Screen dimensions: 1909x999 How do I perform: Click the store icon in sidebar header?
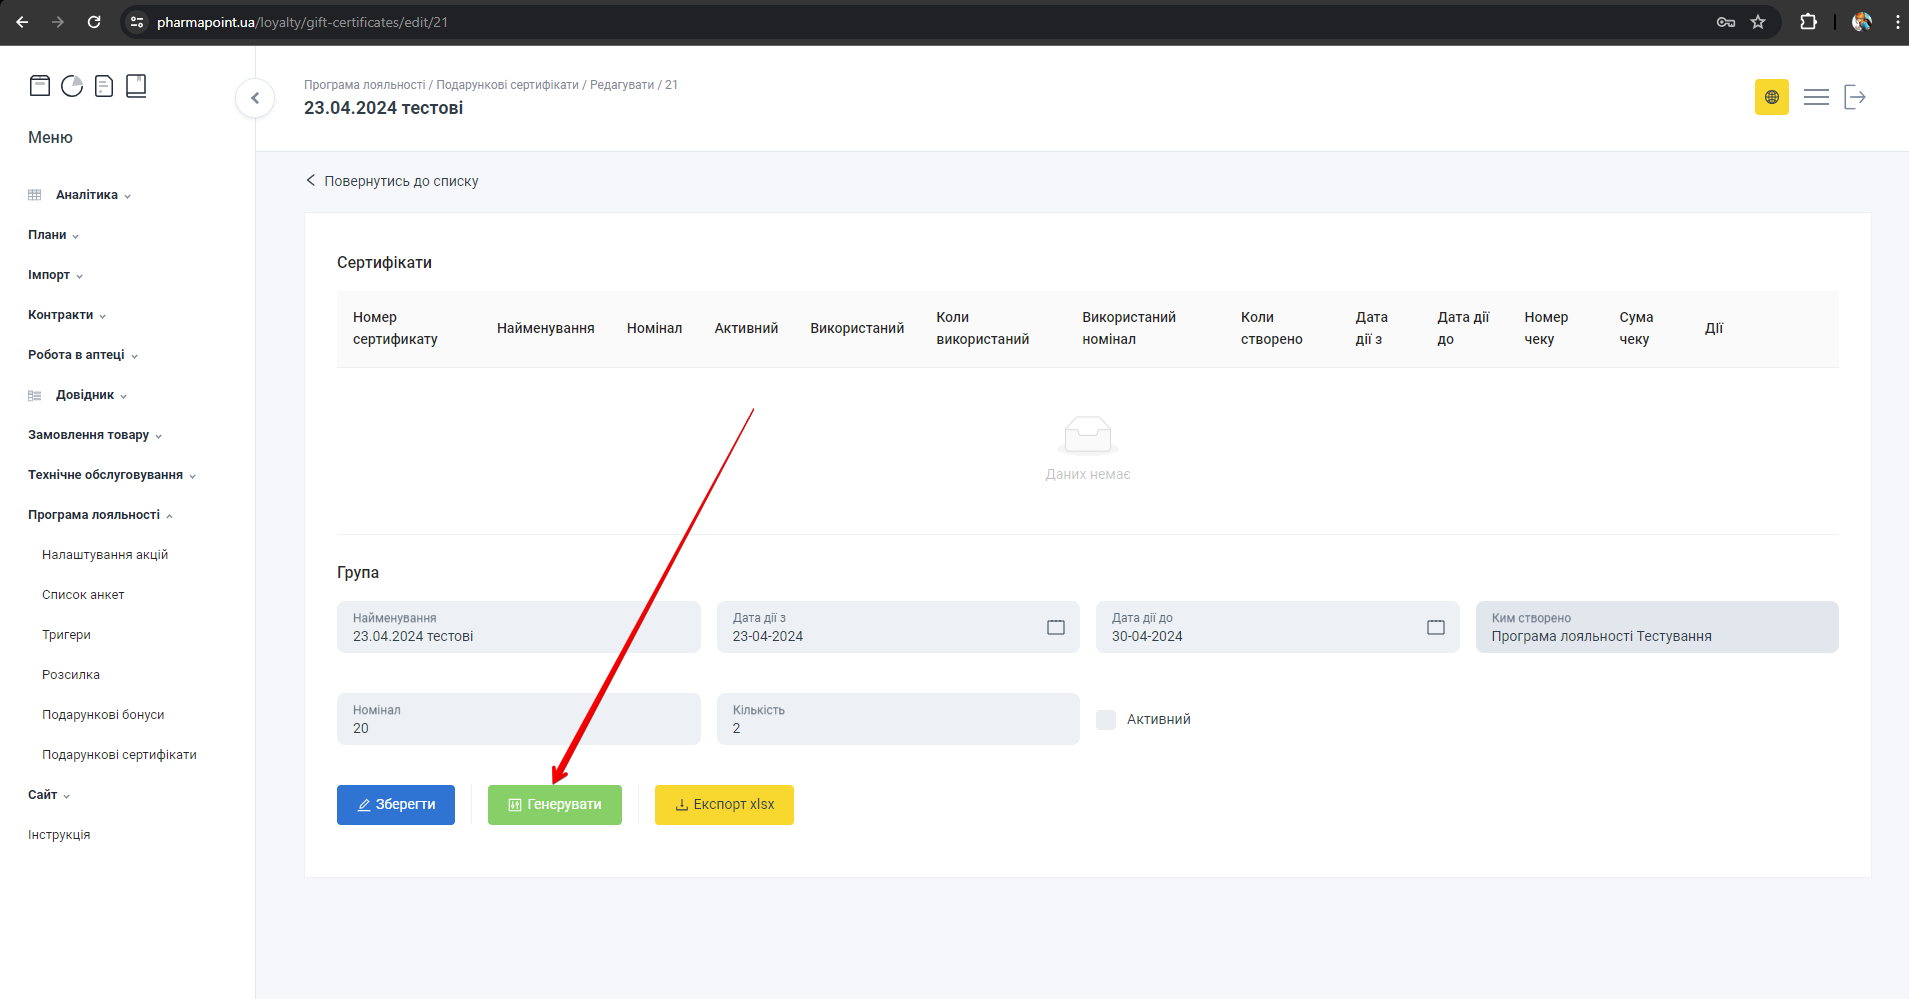tap(40, 86)
